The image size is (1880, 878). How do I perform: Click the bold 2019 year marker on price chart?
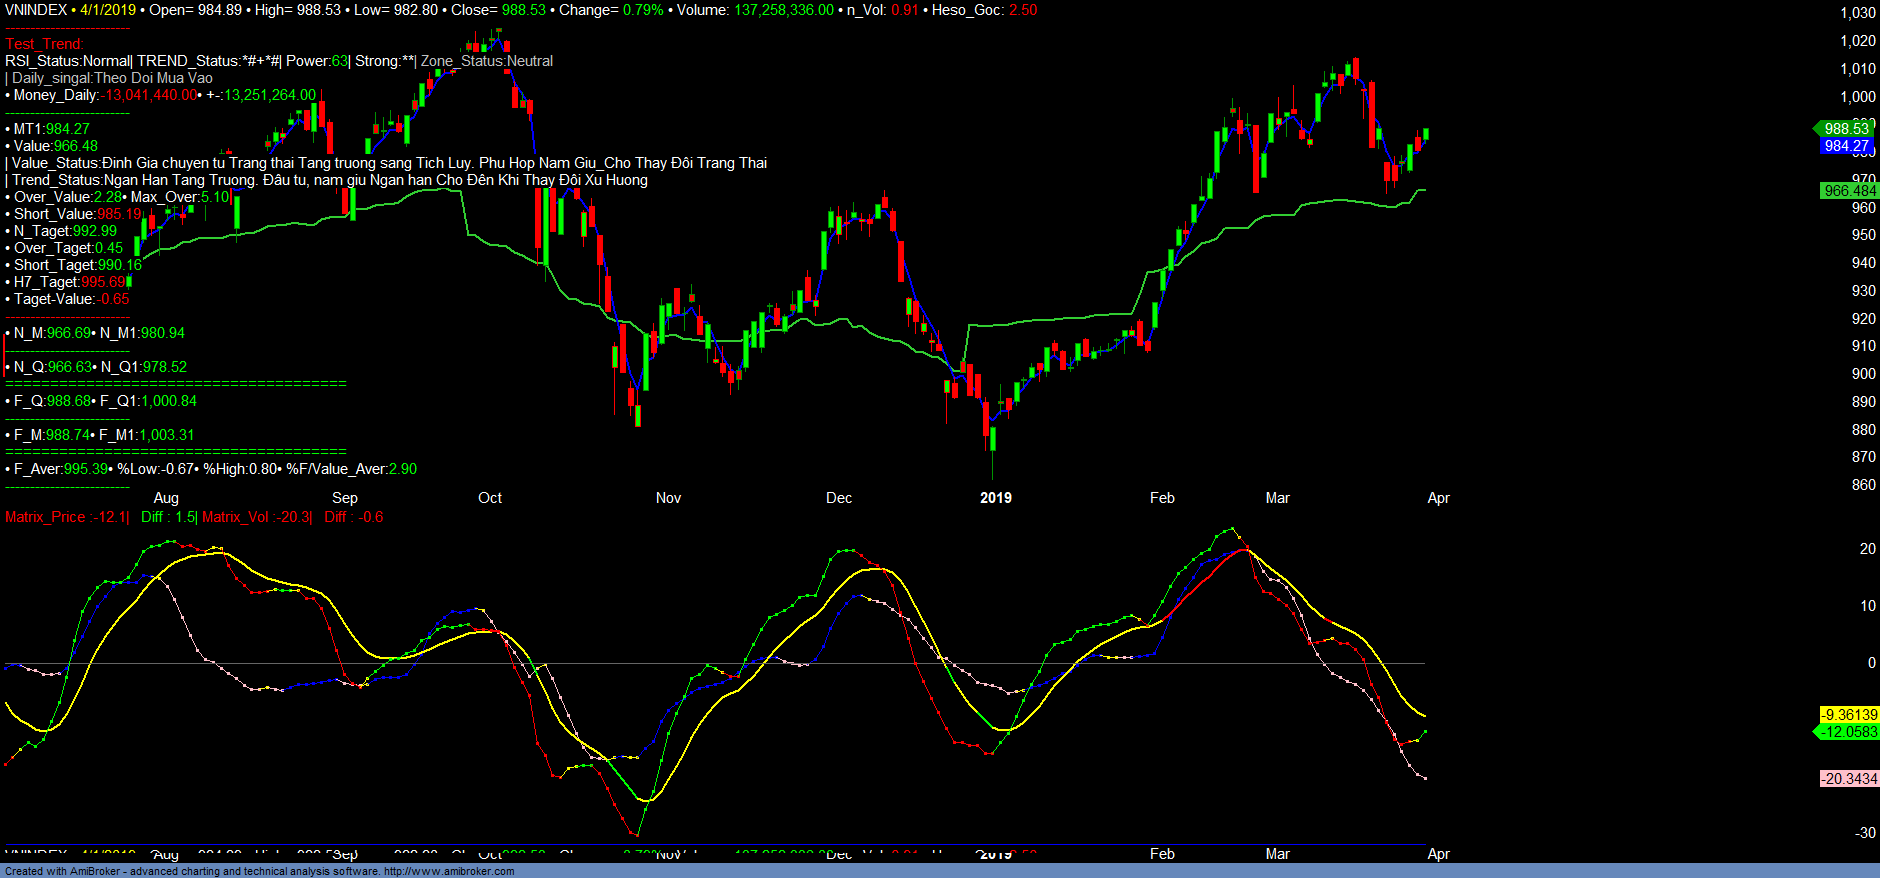click(x=995, y=498)
